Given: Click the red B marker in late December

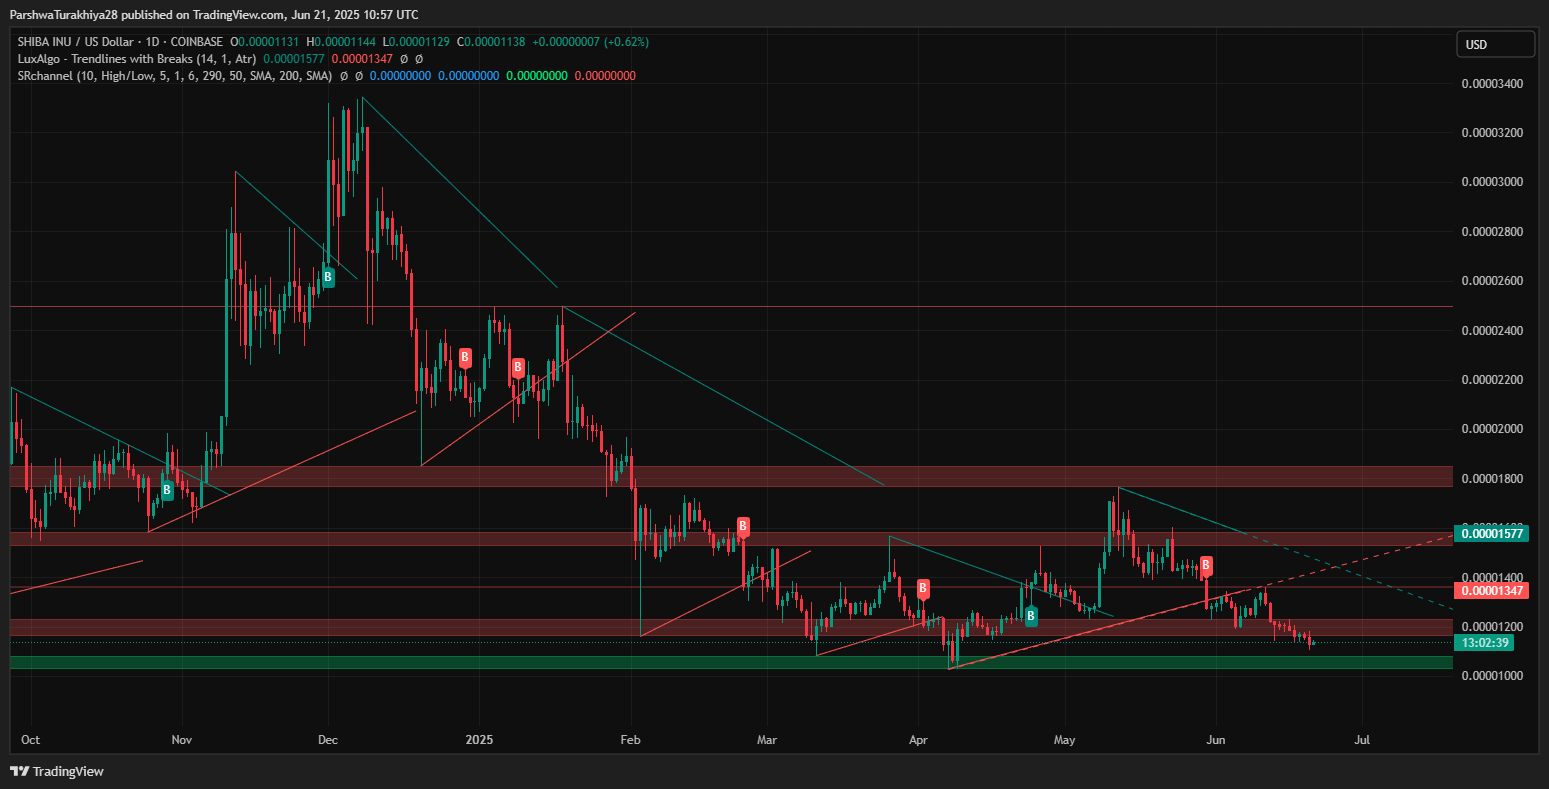Looking at the screenshot, I should pos(465,357).
